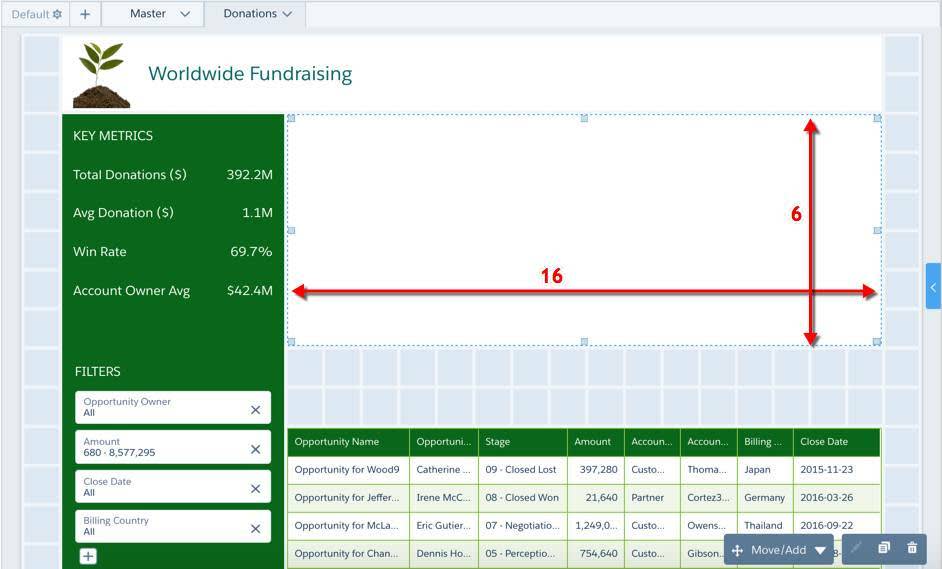Switch to the Donations tab
The width and height of the screenshot is (942, 569).
point(250,13)
